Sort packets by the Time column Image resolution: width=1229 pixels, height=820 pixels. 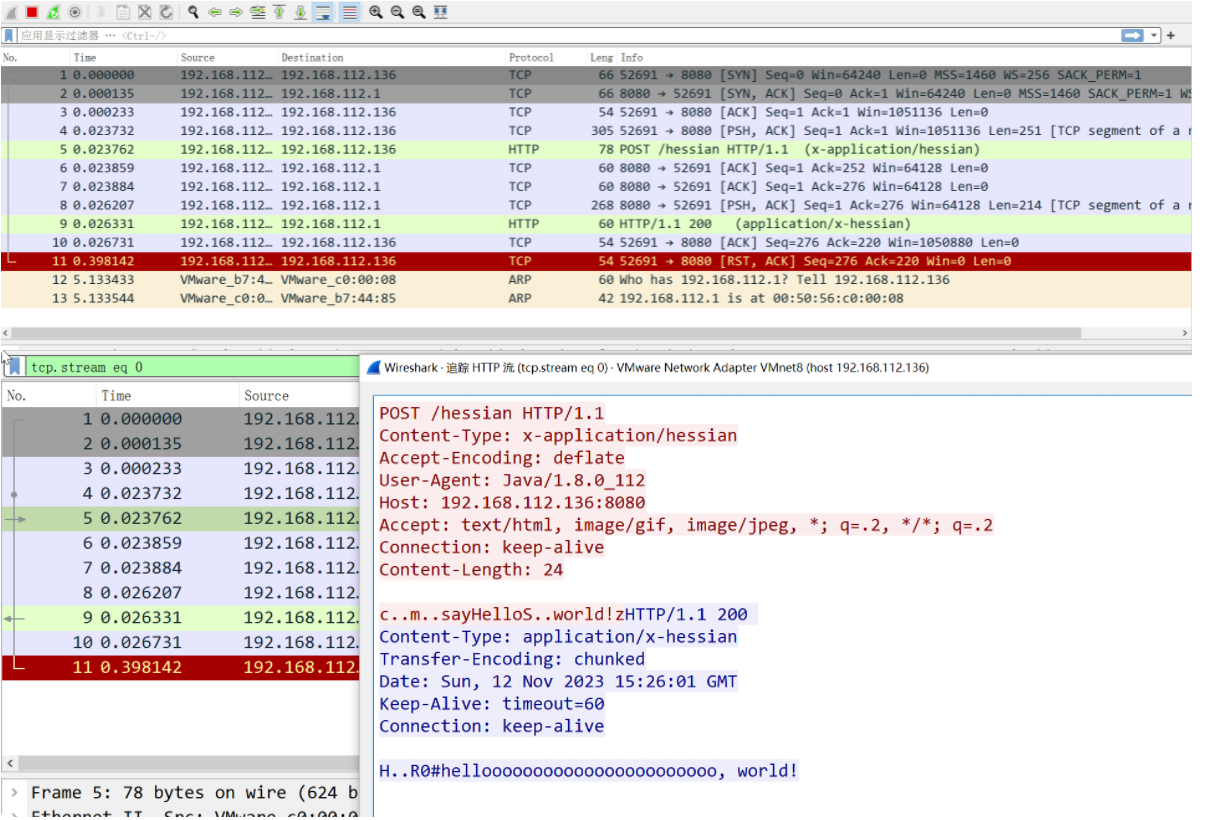pyautogui.click(x=85, y=57)
